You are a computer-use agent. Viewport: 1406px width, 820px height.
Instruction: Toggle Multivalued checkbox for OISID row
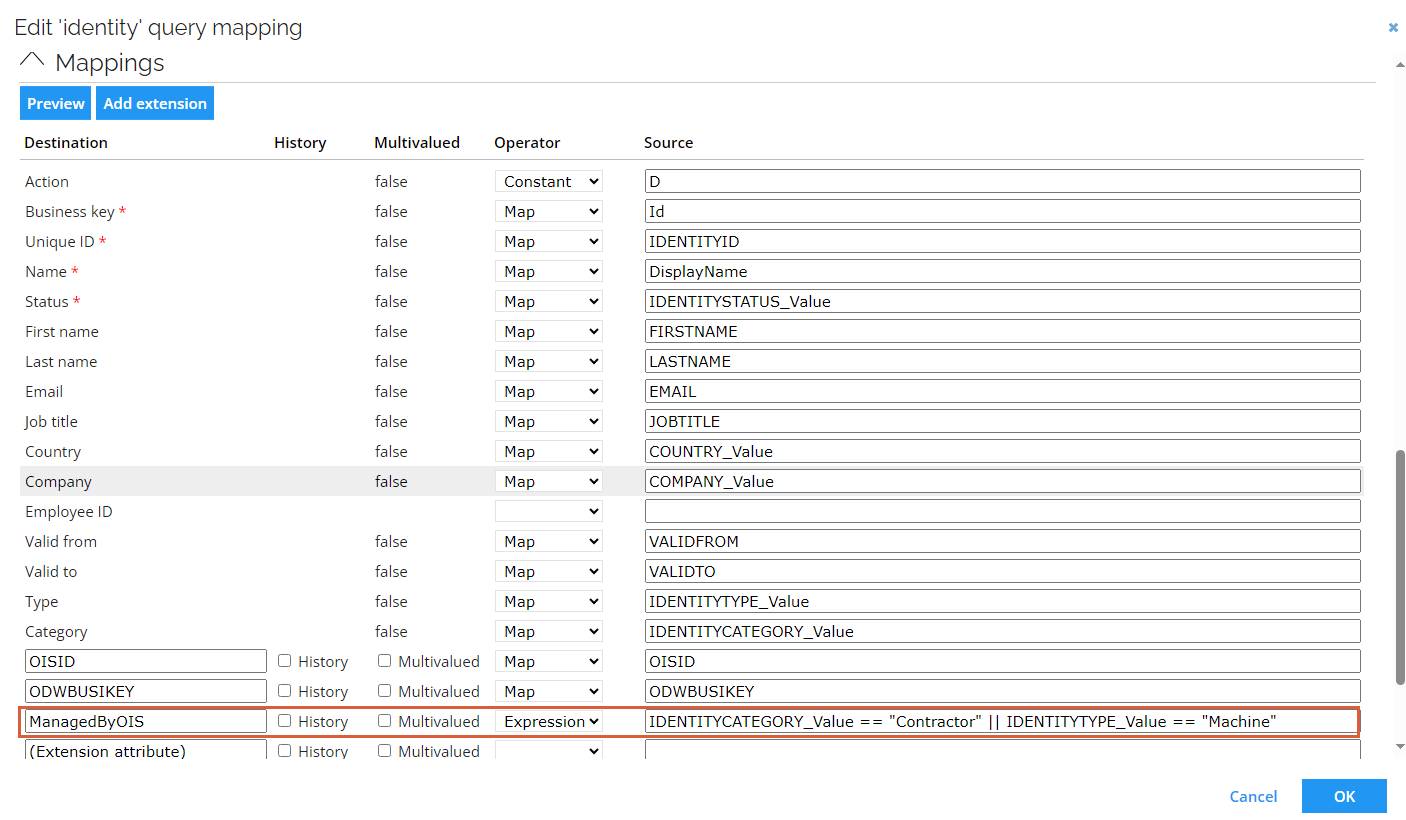point(385,661)
